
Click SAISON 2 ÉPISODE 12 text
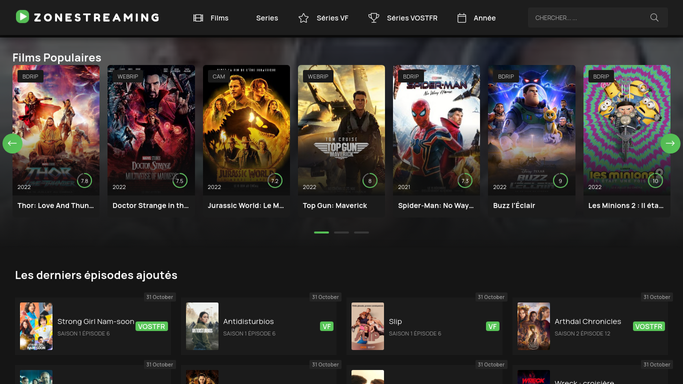(x=582, y=333)
